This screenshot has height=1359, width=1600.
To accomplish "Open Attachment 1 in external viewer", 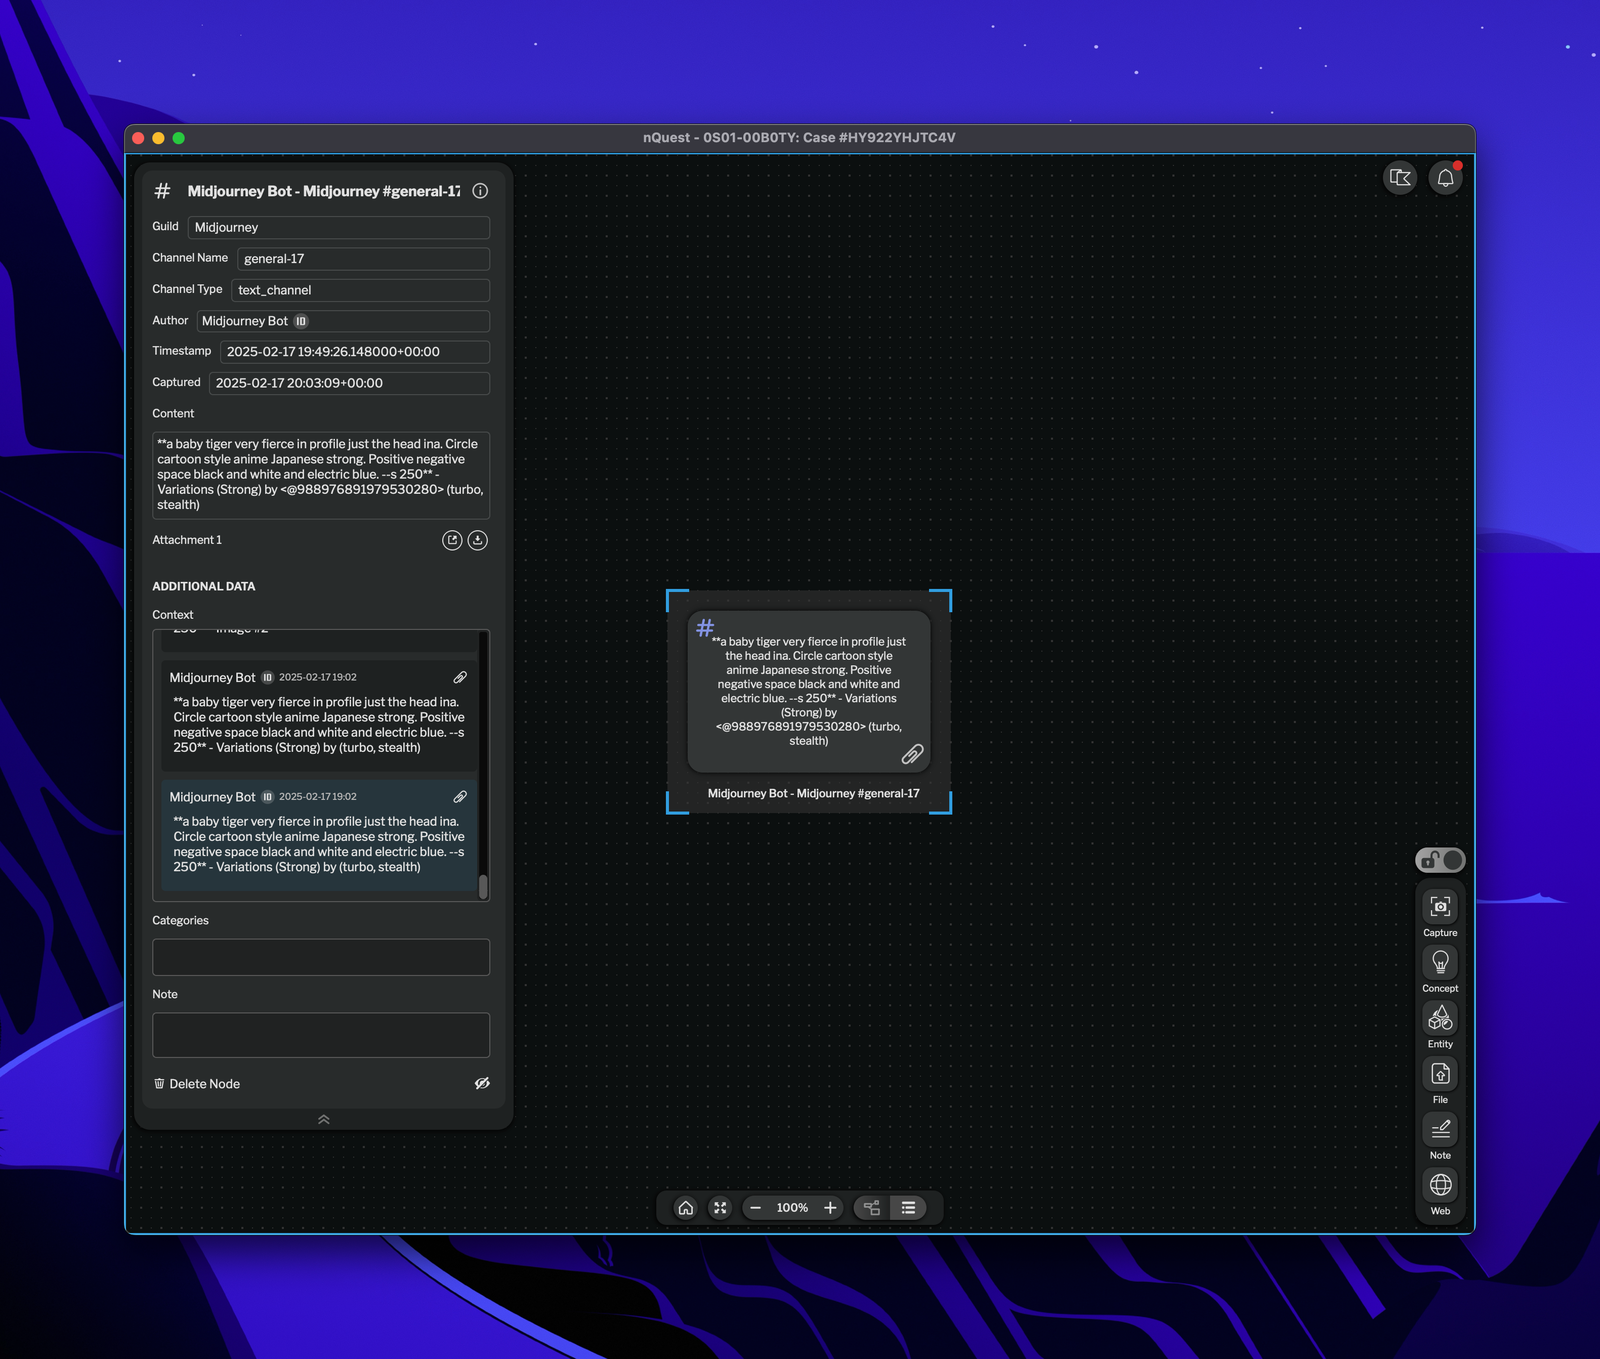I will tap(452, 540).
